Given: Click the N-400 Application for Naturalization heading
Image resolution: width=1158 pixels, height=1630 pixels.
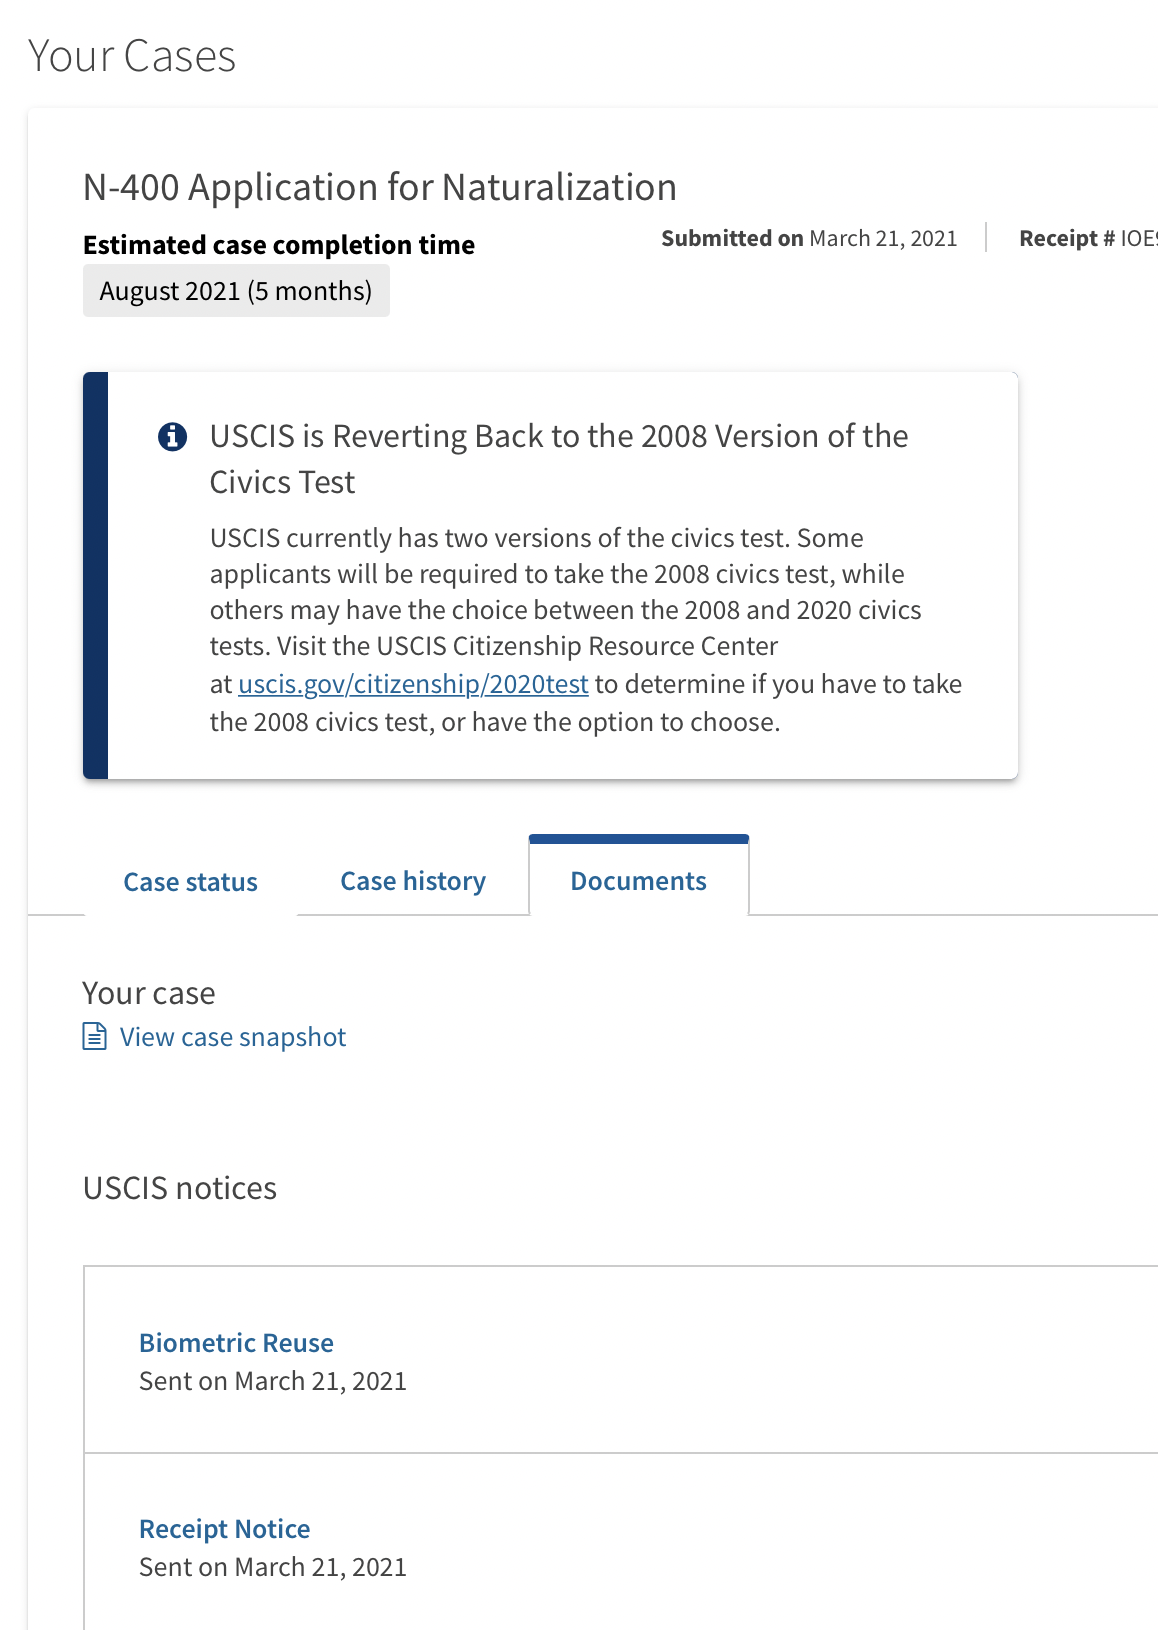Looking at the screenshot, I should pos(380,188).
